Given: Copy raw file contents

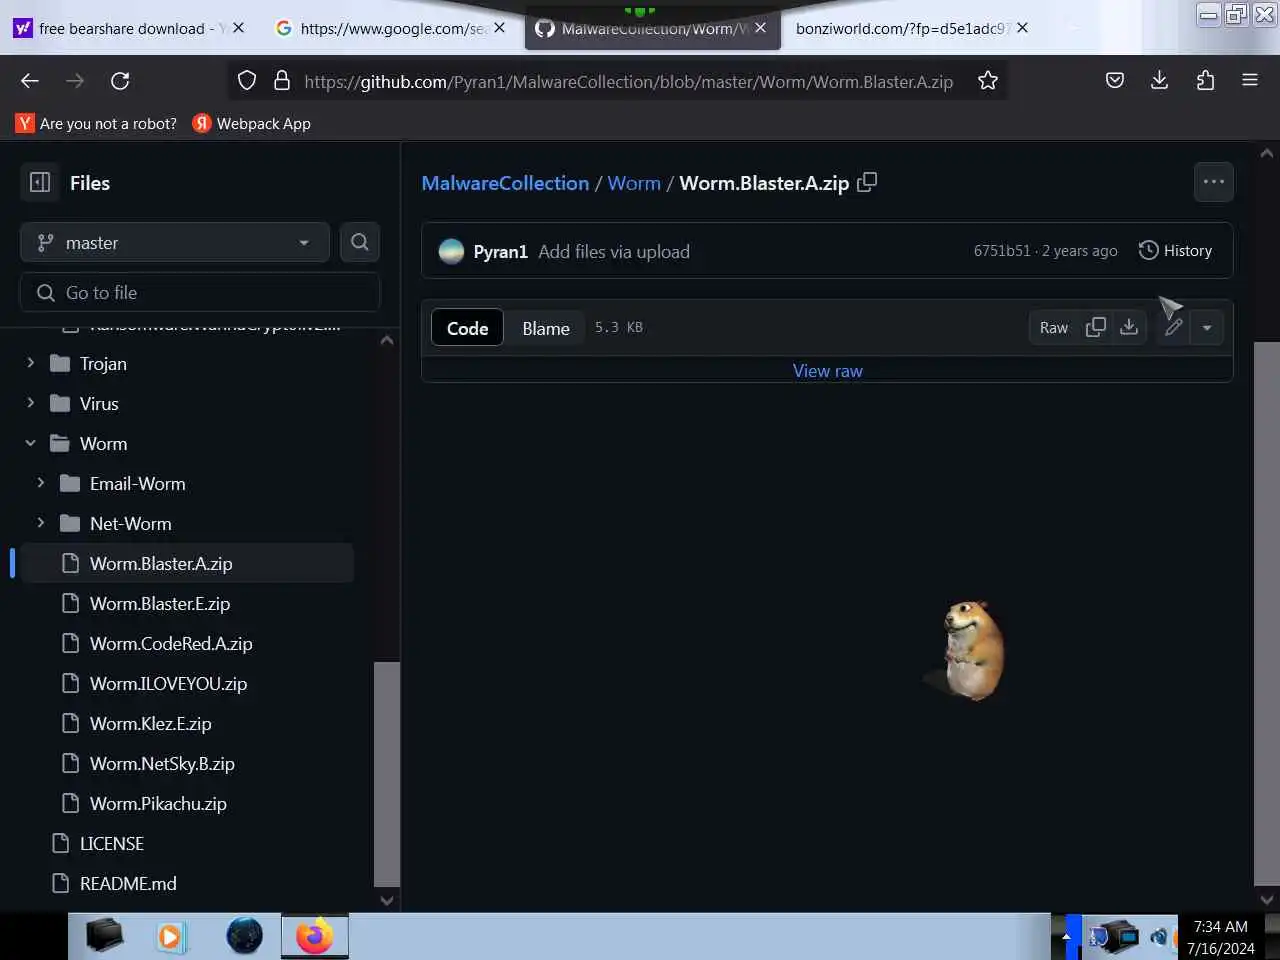Looking at the screenshot, I should coord(1096,327).
